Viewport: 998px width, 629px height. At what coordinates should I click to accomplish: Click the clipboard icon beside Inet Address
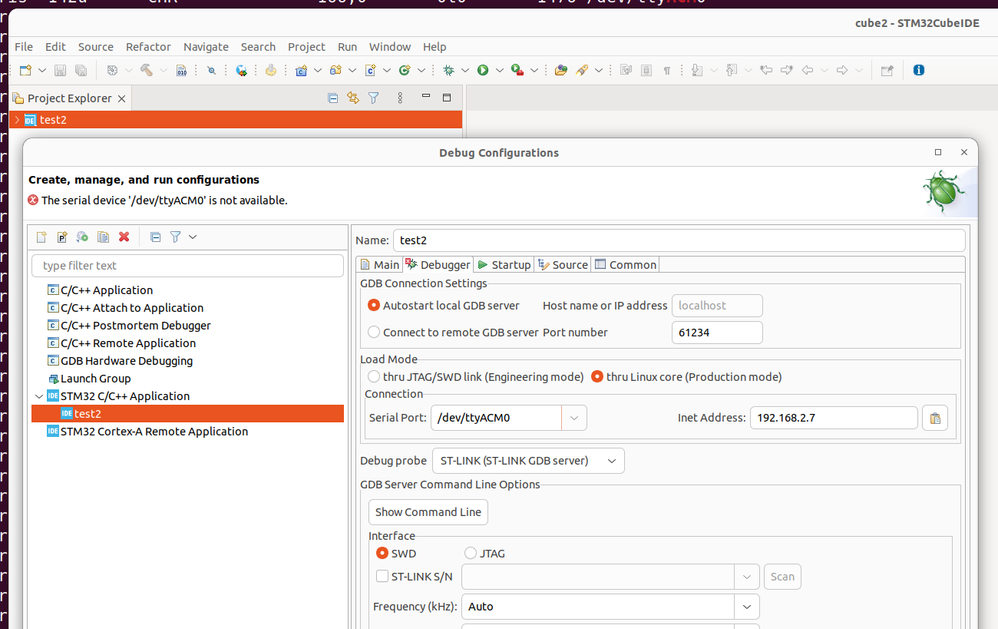coord(935,418)
